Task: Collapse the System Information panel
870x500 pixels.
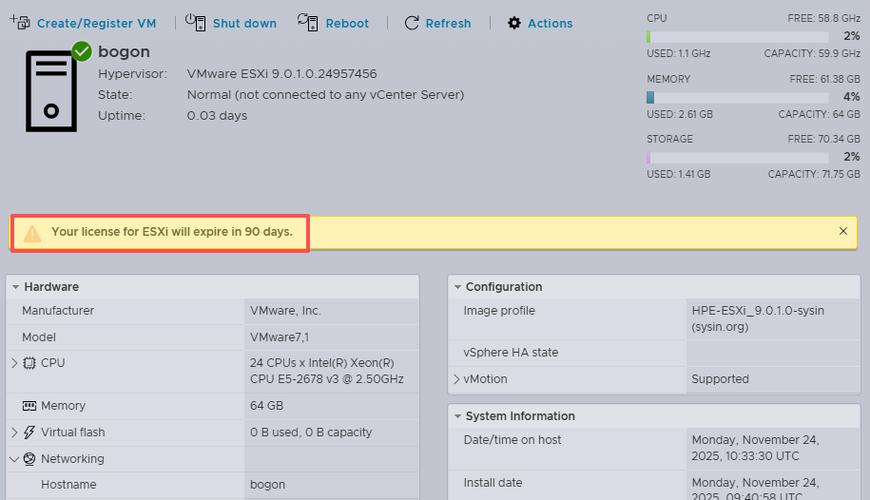Action: tap(458, 416)
